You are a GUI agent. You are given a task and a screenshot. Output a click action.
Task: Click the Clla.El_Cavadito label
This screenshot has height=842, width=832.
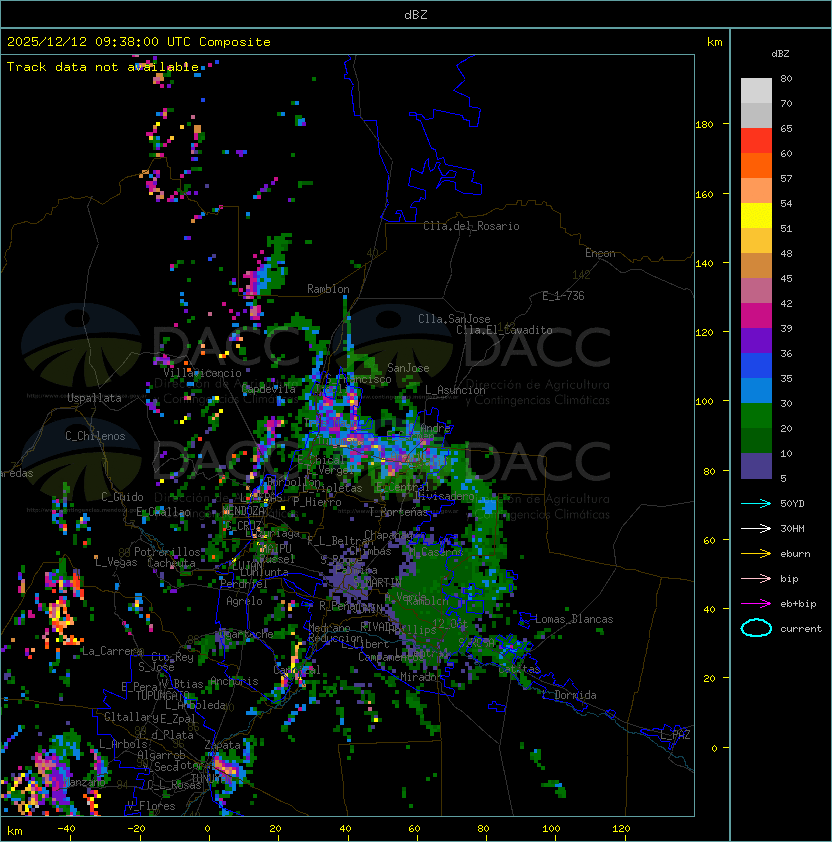[504, 330]
